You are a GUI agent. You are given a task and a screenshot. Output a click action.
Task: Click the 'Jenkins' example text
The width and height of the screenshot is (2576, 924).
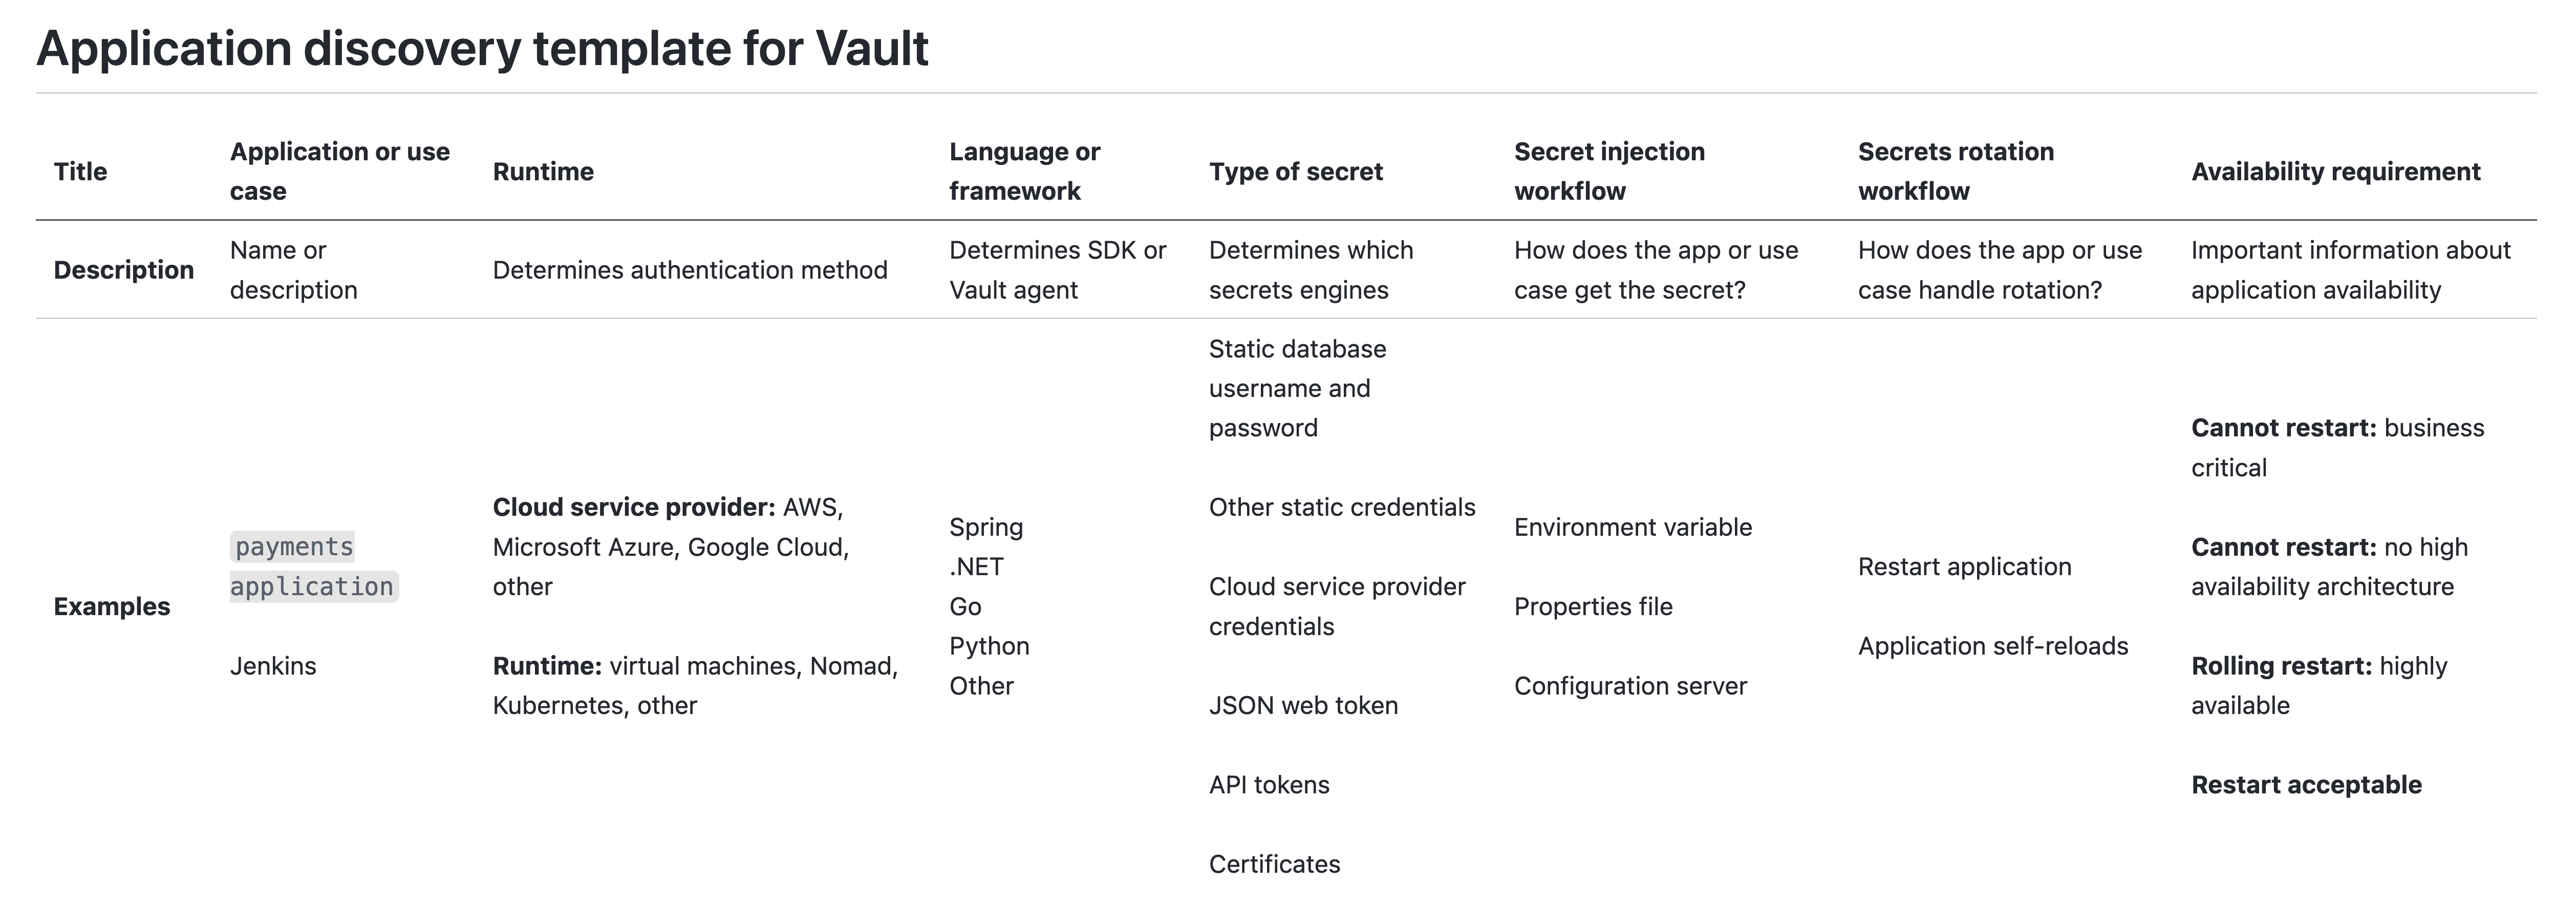tap(273, 666)
